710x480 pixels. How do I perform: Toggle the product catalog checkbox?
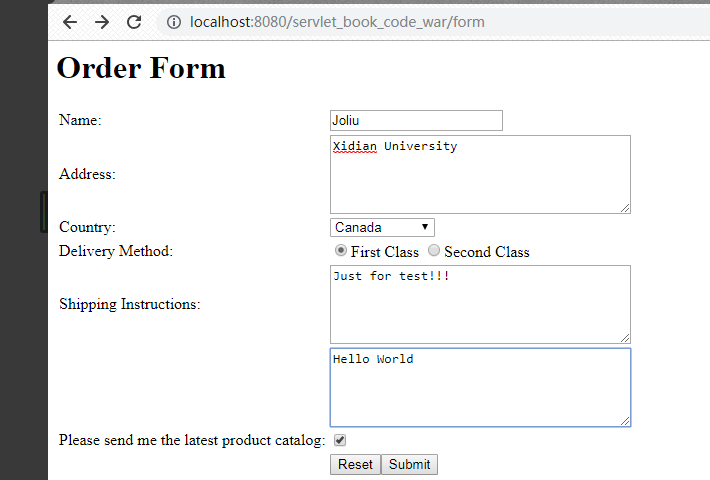[340, 440]
